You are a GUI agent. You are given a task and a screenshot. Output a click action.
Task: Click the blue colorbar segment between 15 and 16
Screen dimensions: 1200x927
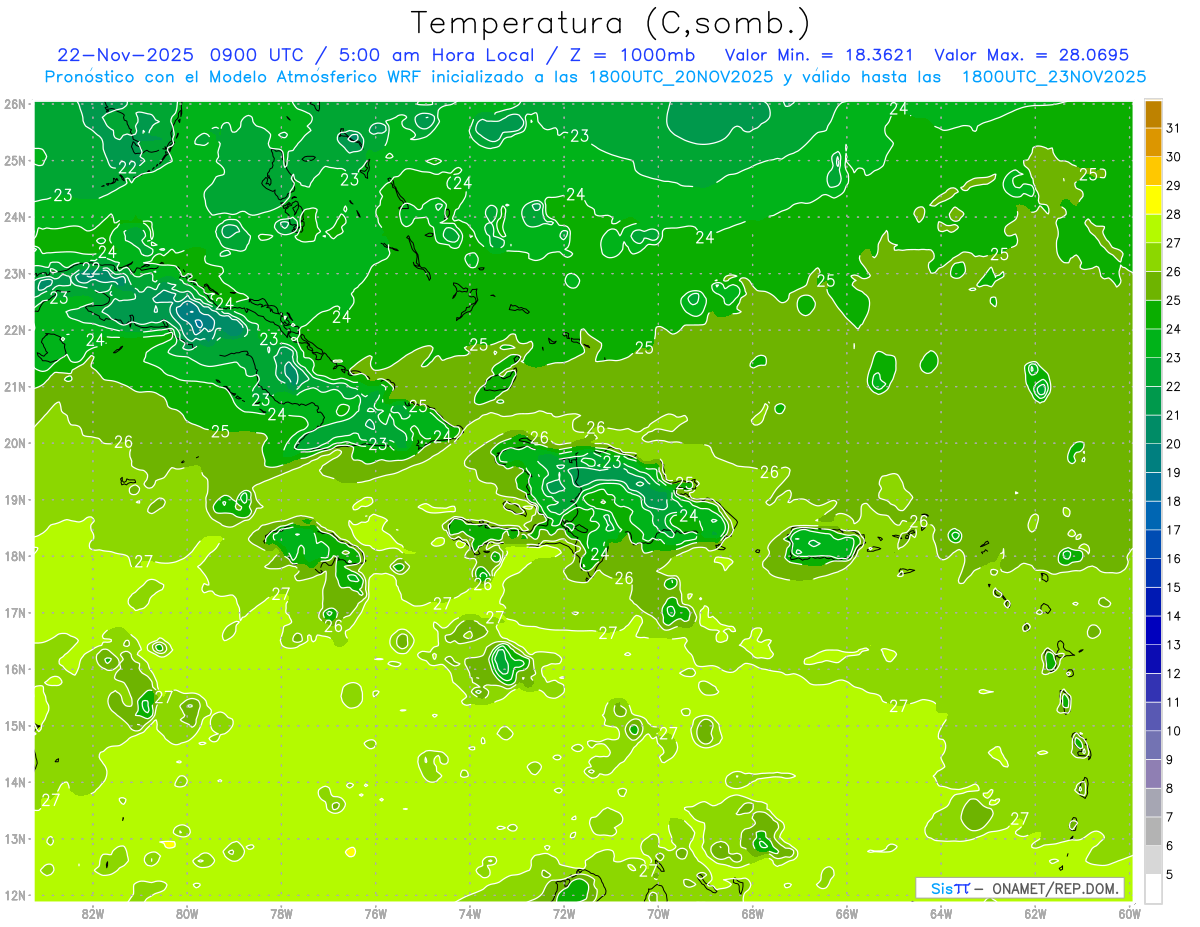(x=1153, y=573)
